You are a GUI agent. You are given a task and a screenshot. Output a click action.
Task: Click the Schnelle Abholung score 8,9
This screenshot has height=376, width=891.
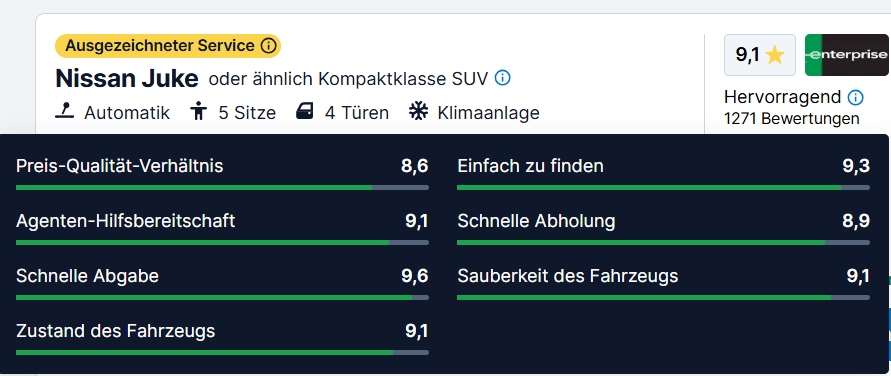click(856, 221)
